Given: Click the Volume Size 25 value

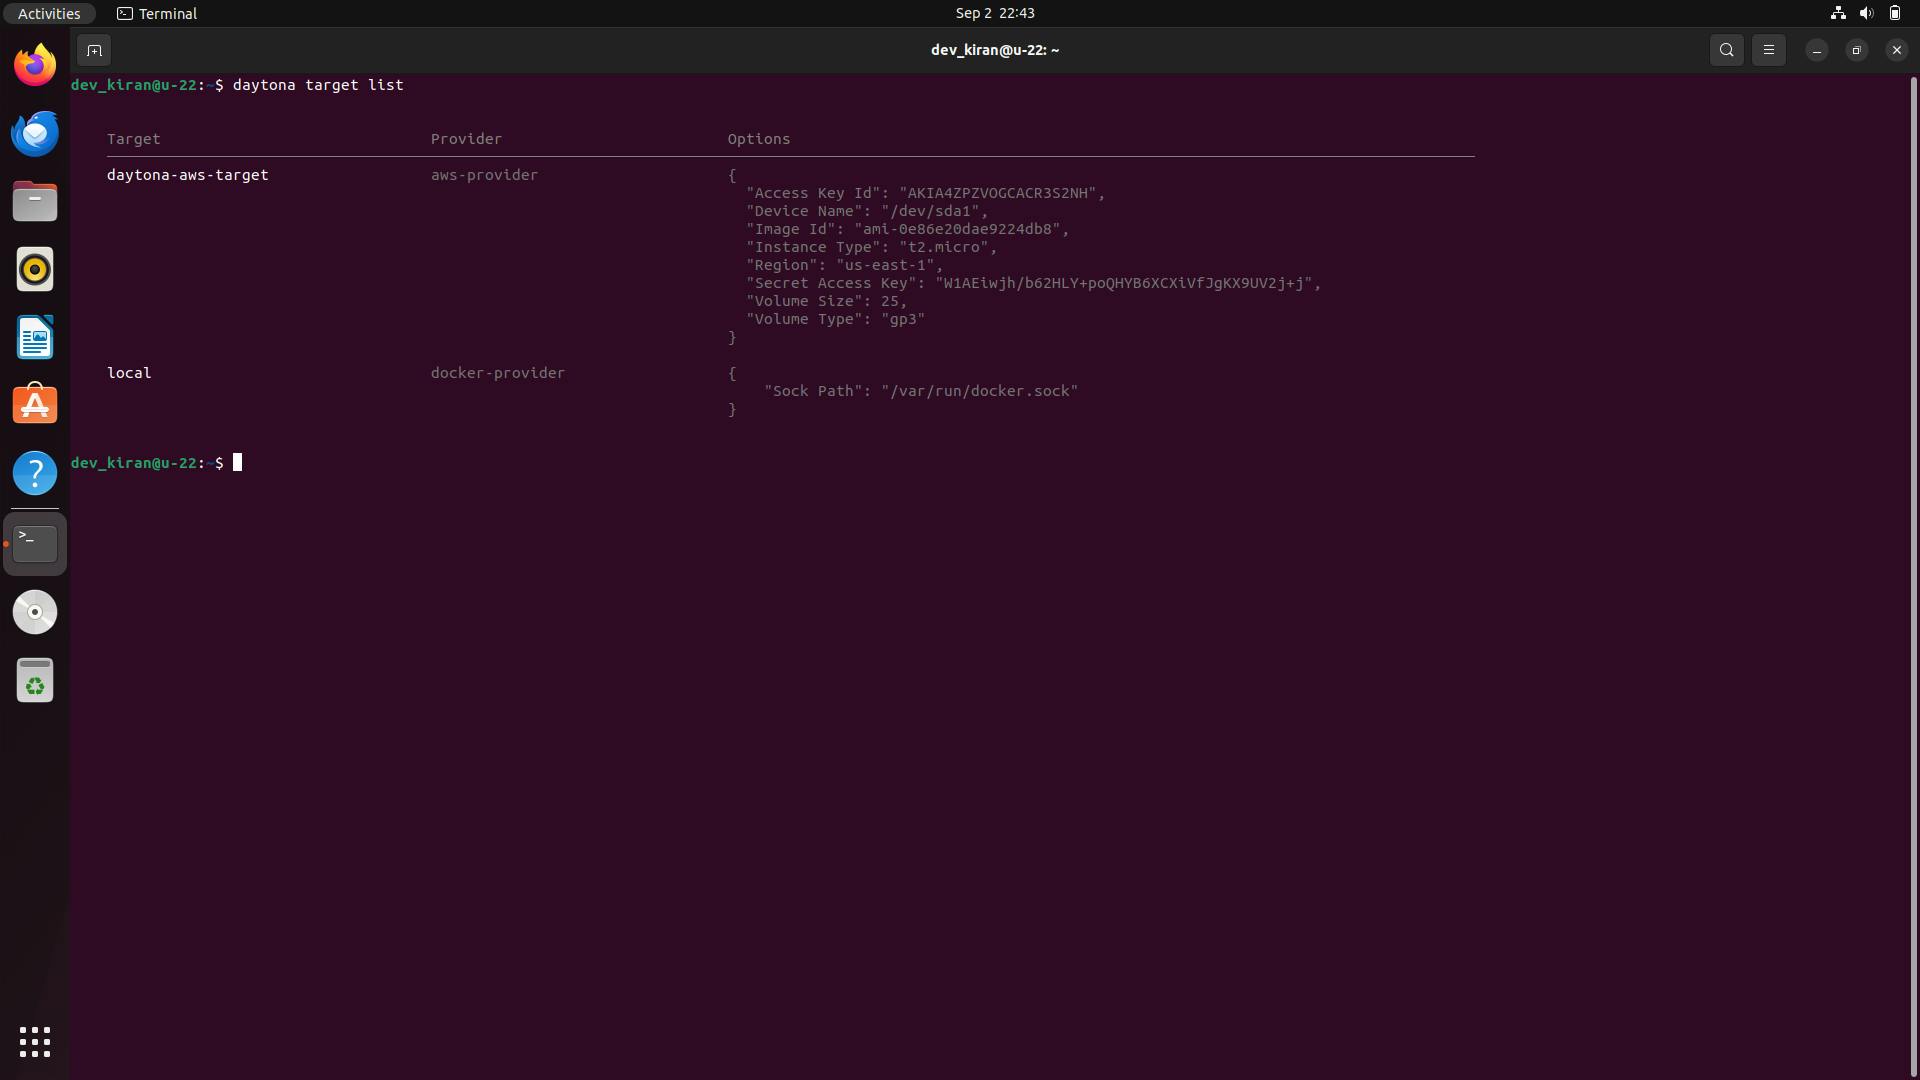Looking at the screenshot, I should (890, 301).
